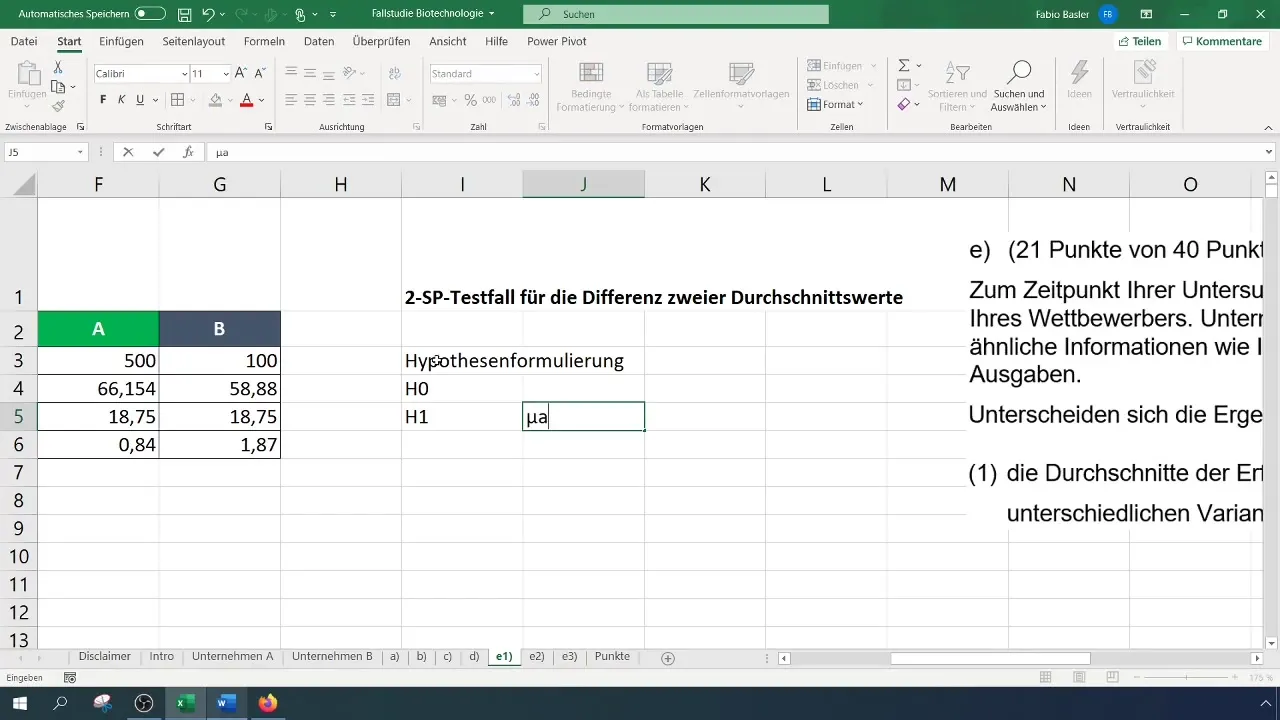Click the zoom slider in status bar
This screenshot has height=720, width=1280.
point(1185,677)
